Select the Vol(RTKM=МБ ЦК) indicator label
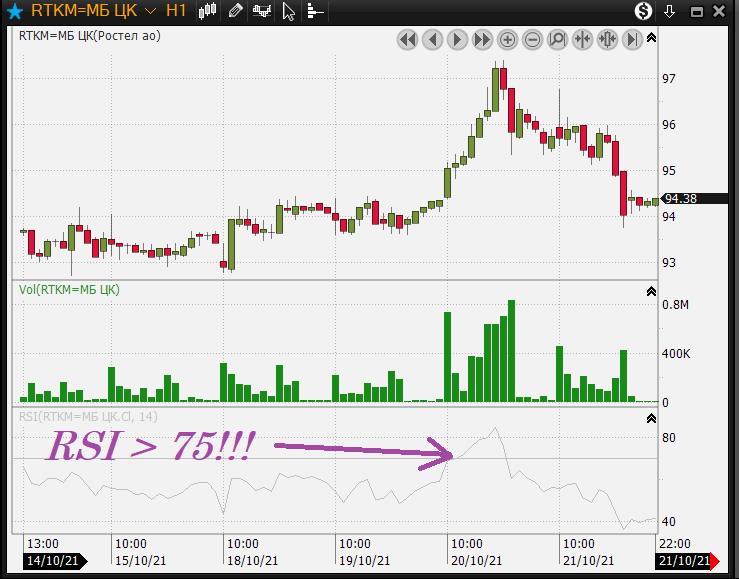This screenshot has width=739, height=579. click(69, 289)
